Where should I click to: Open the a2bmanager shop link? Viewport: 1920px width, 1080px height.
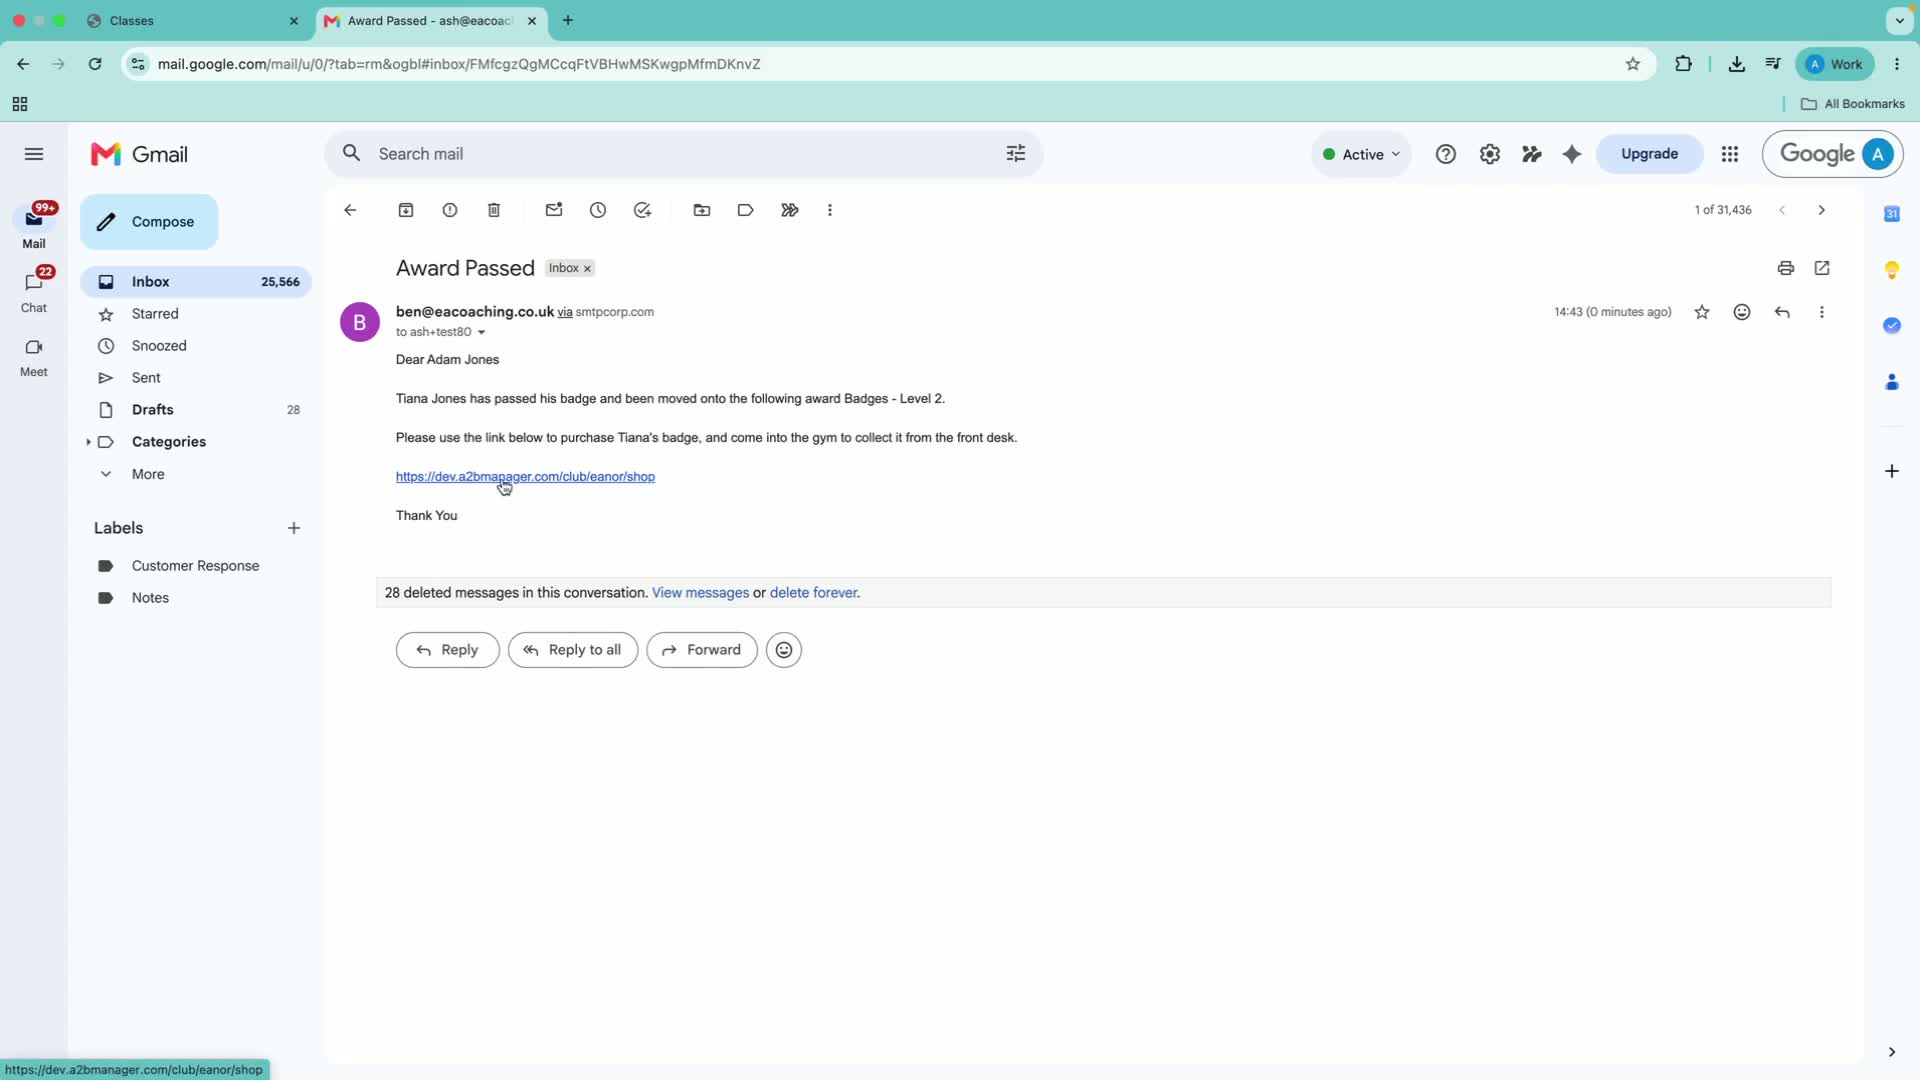tap(525, 477)
